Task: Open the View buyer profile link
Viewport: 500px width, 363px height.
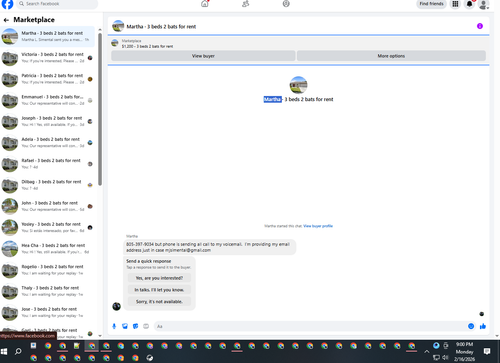Action: pyautogui.click(x=318, y=226)
